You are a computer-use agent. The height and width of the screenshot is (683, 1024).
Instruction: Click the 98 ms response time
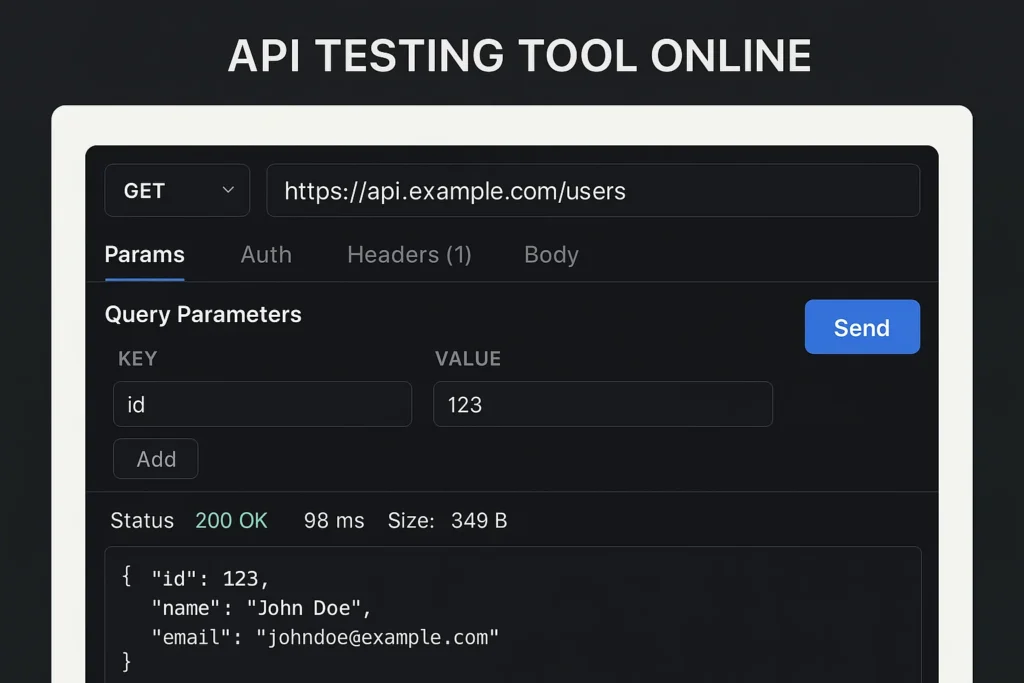[333, 520]
